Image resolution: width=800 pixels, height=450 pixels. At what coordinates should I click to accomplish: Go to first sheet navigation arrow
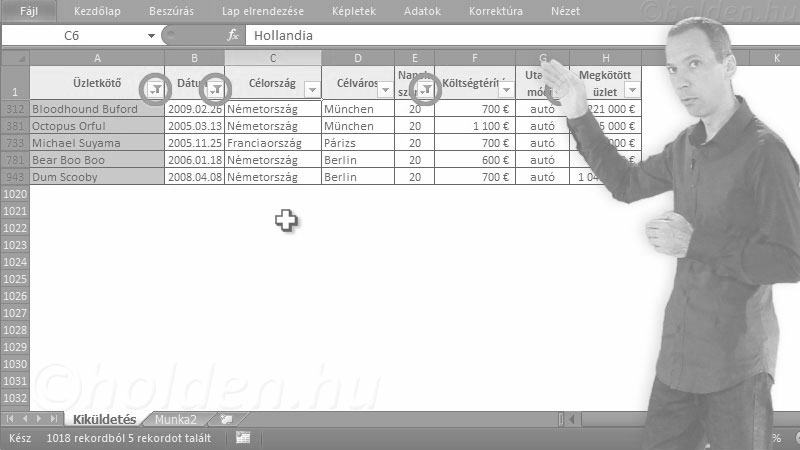click(10, 419)
